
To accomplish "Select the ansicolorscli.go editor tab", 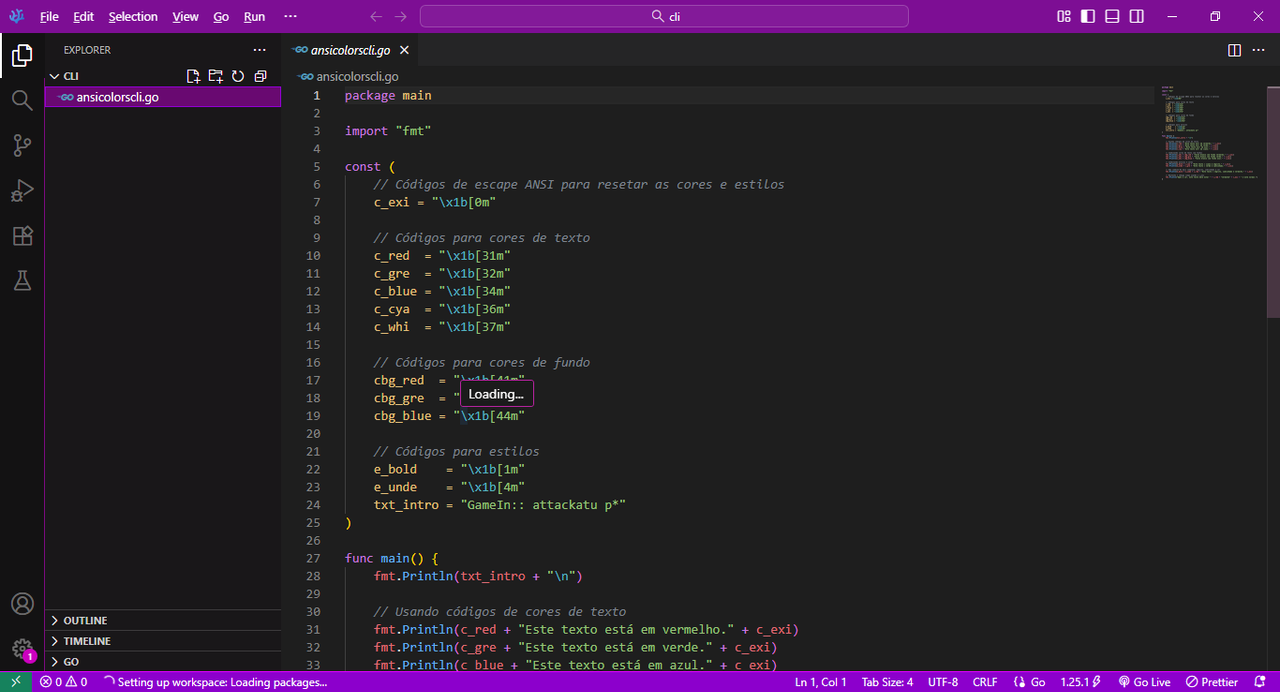I will 350,50.
